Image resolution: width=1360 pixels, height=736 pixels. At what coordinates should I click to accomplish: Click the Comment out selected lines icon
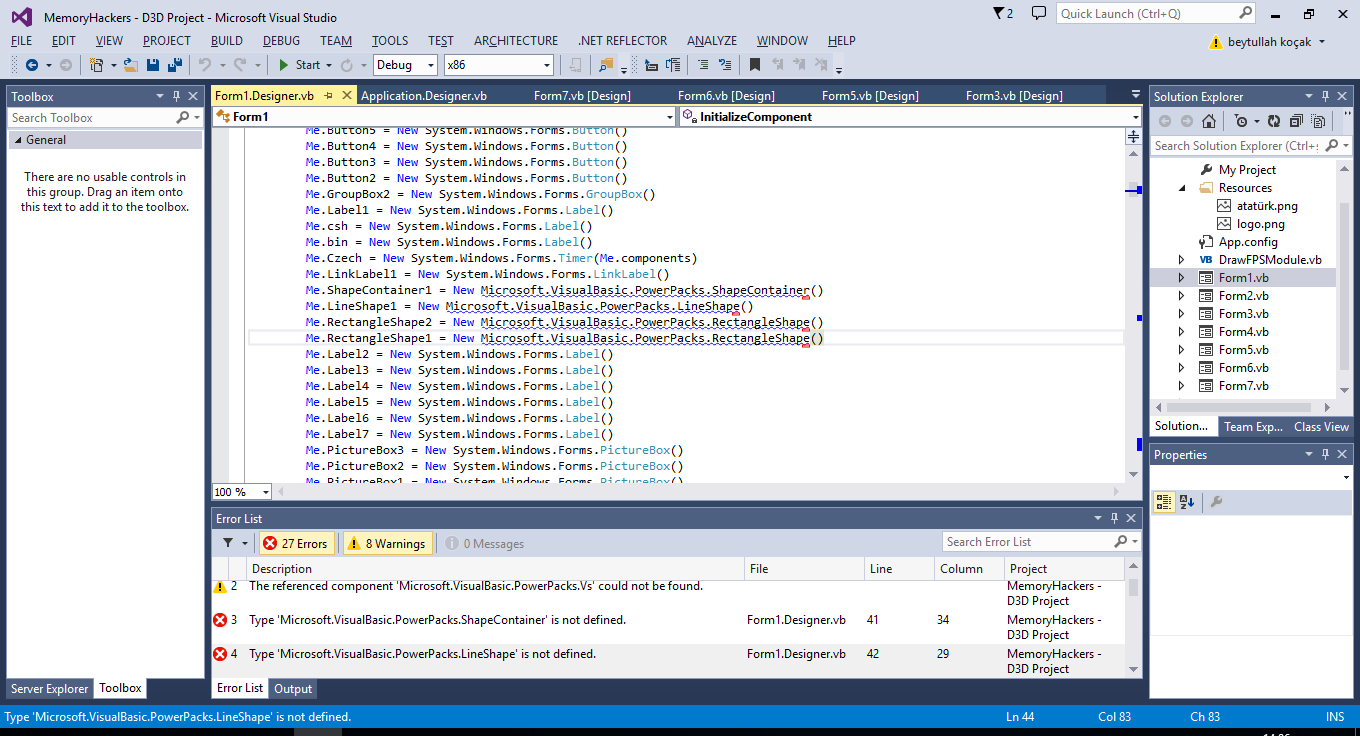tap(703, 65)
